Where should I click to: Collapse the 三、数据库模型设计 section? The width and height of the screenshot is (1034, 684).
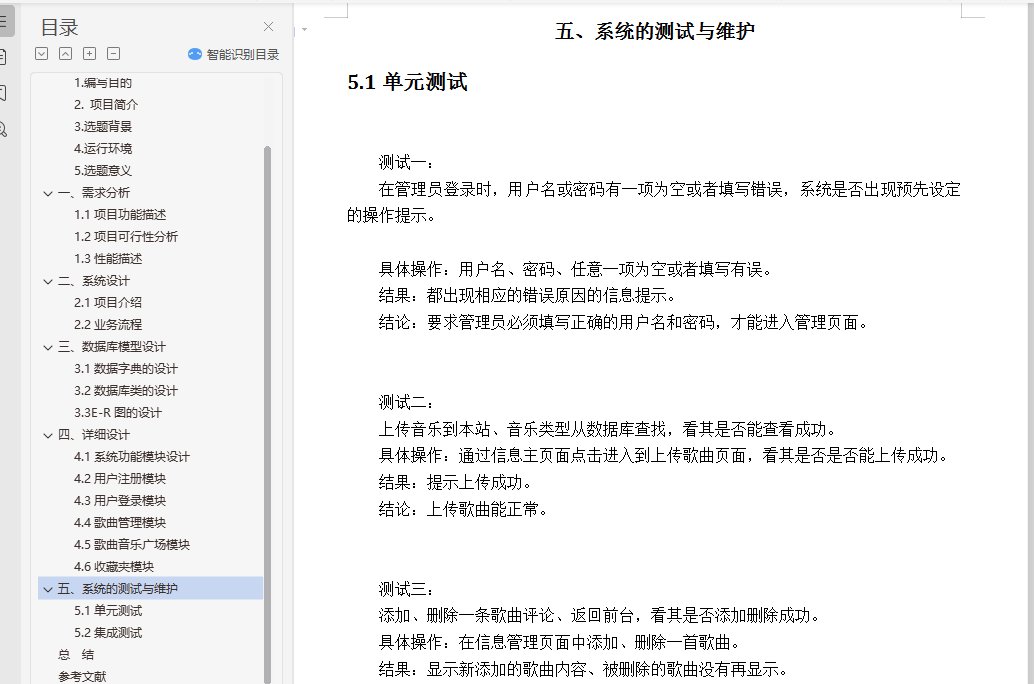47,347
